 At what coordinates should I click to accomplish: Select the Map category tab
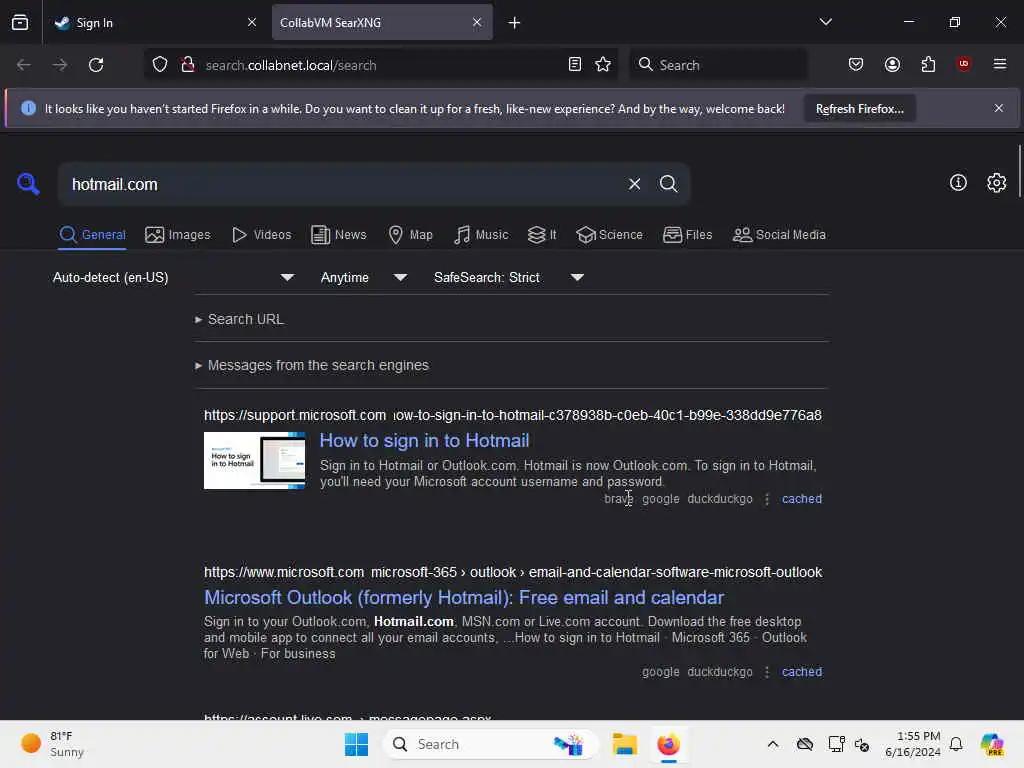410,235
